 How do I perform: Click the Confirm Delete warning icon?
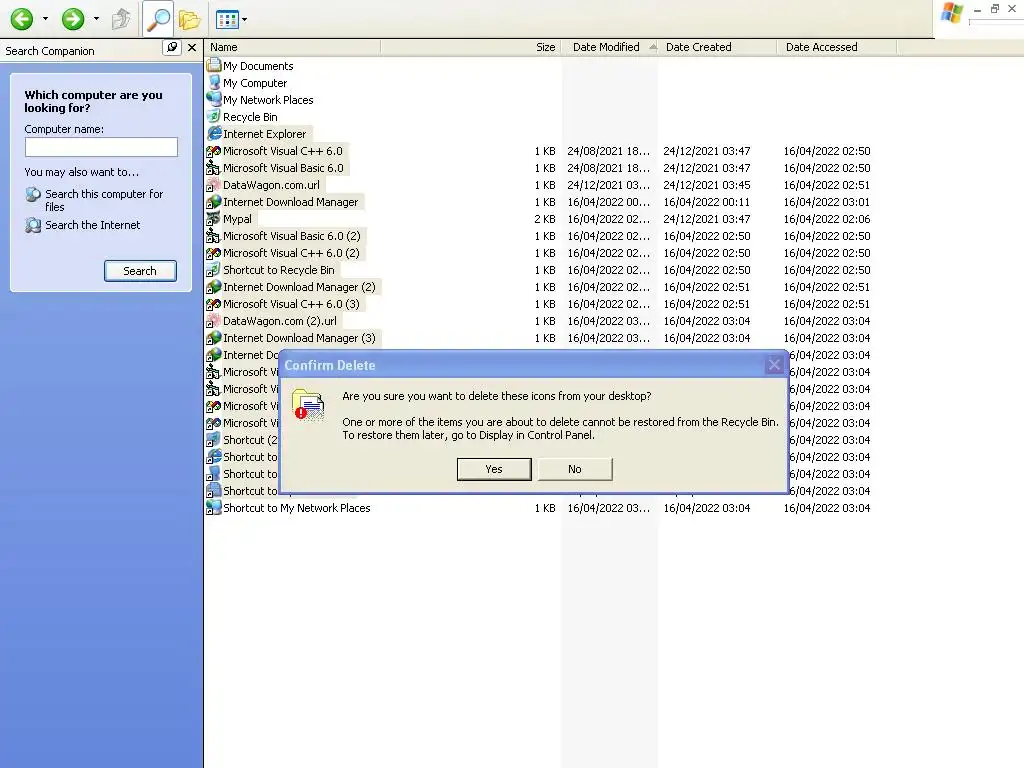pyautogui.click(x=308, y=405)
